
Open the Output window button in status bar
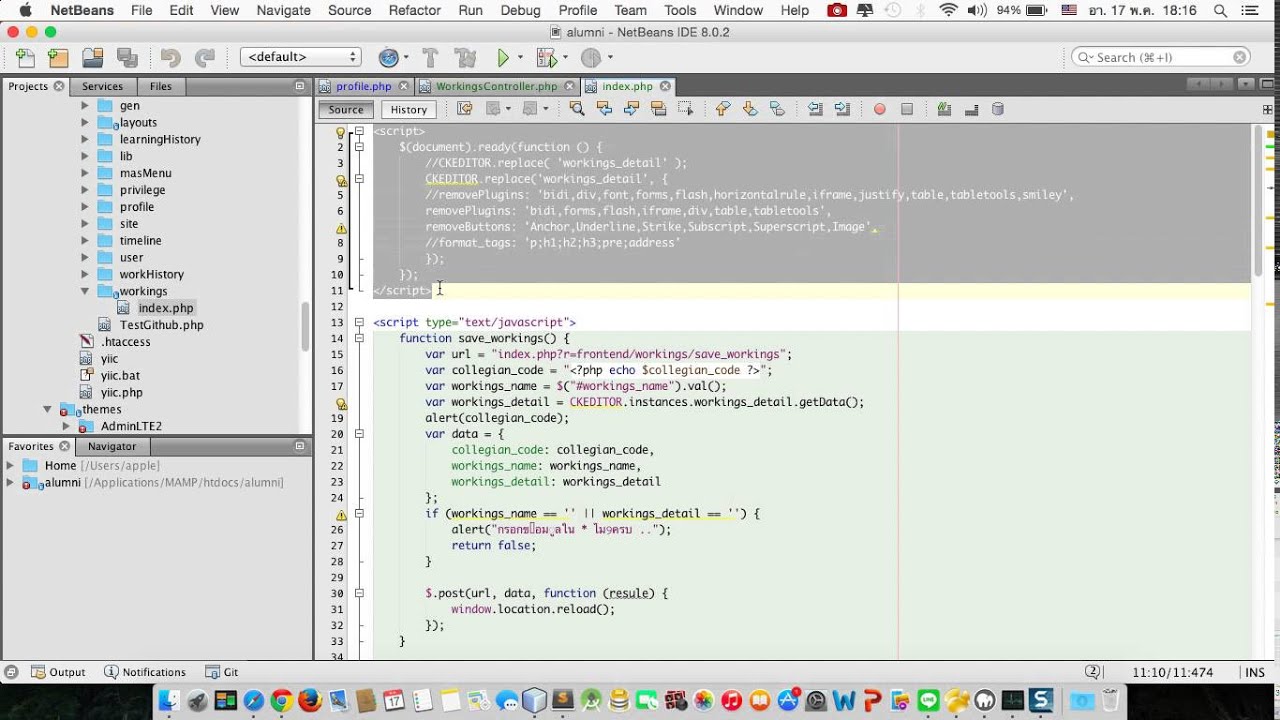point(59,672)
